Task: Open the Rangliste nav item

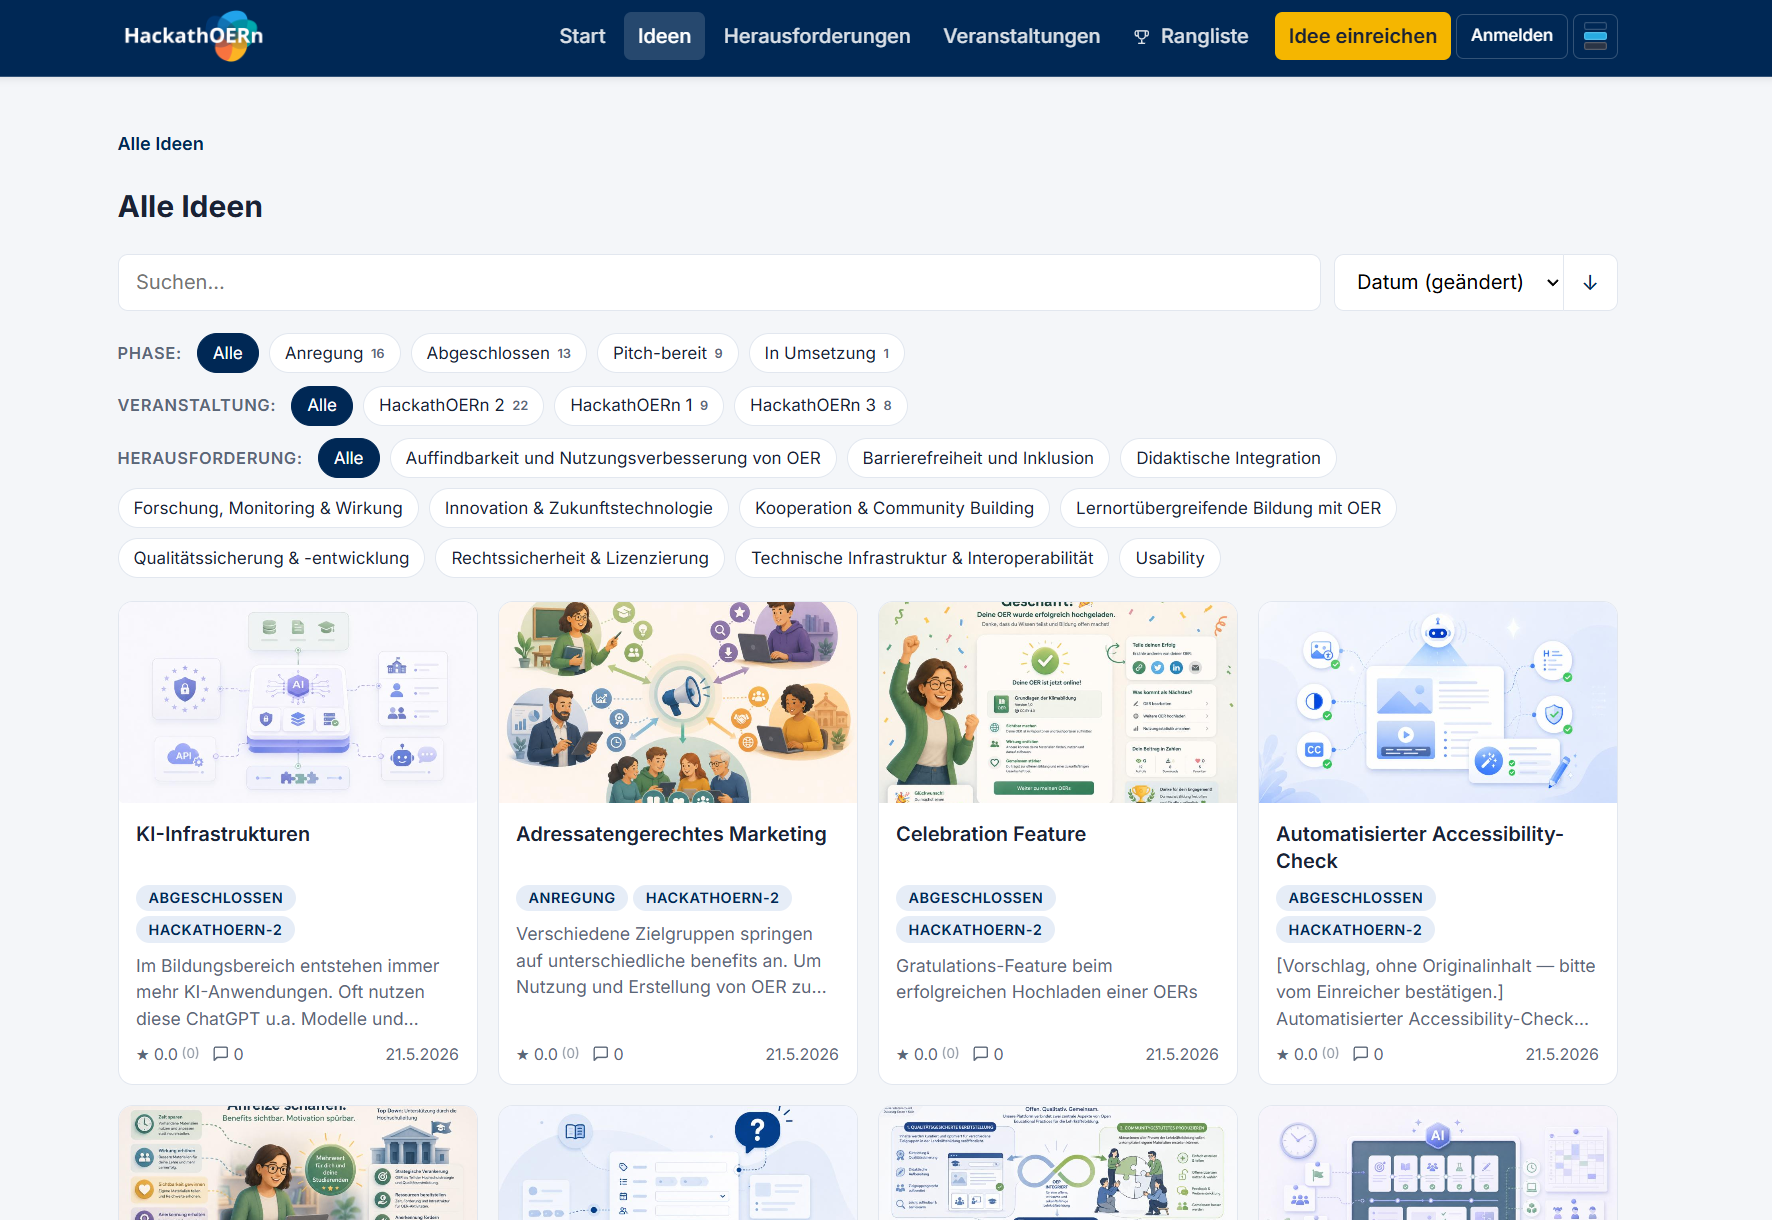Action: [x=1191, y=36]
